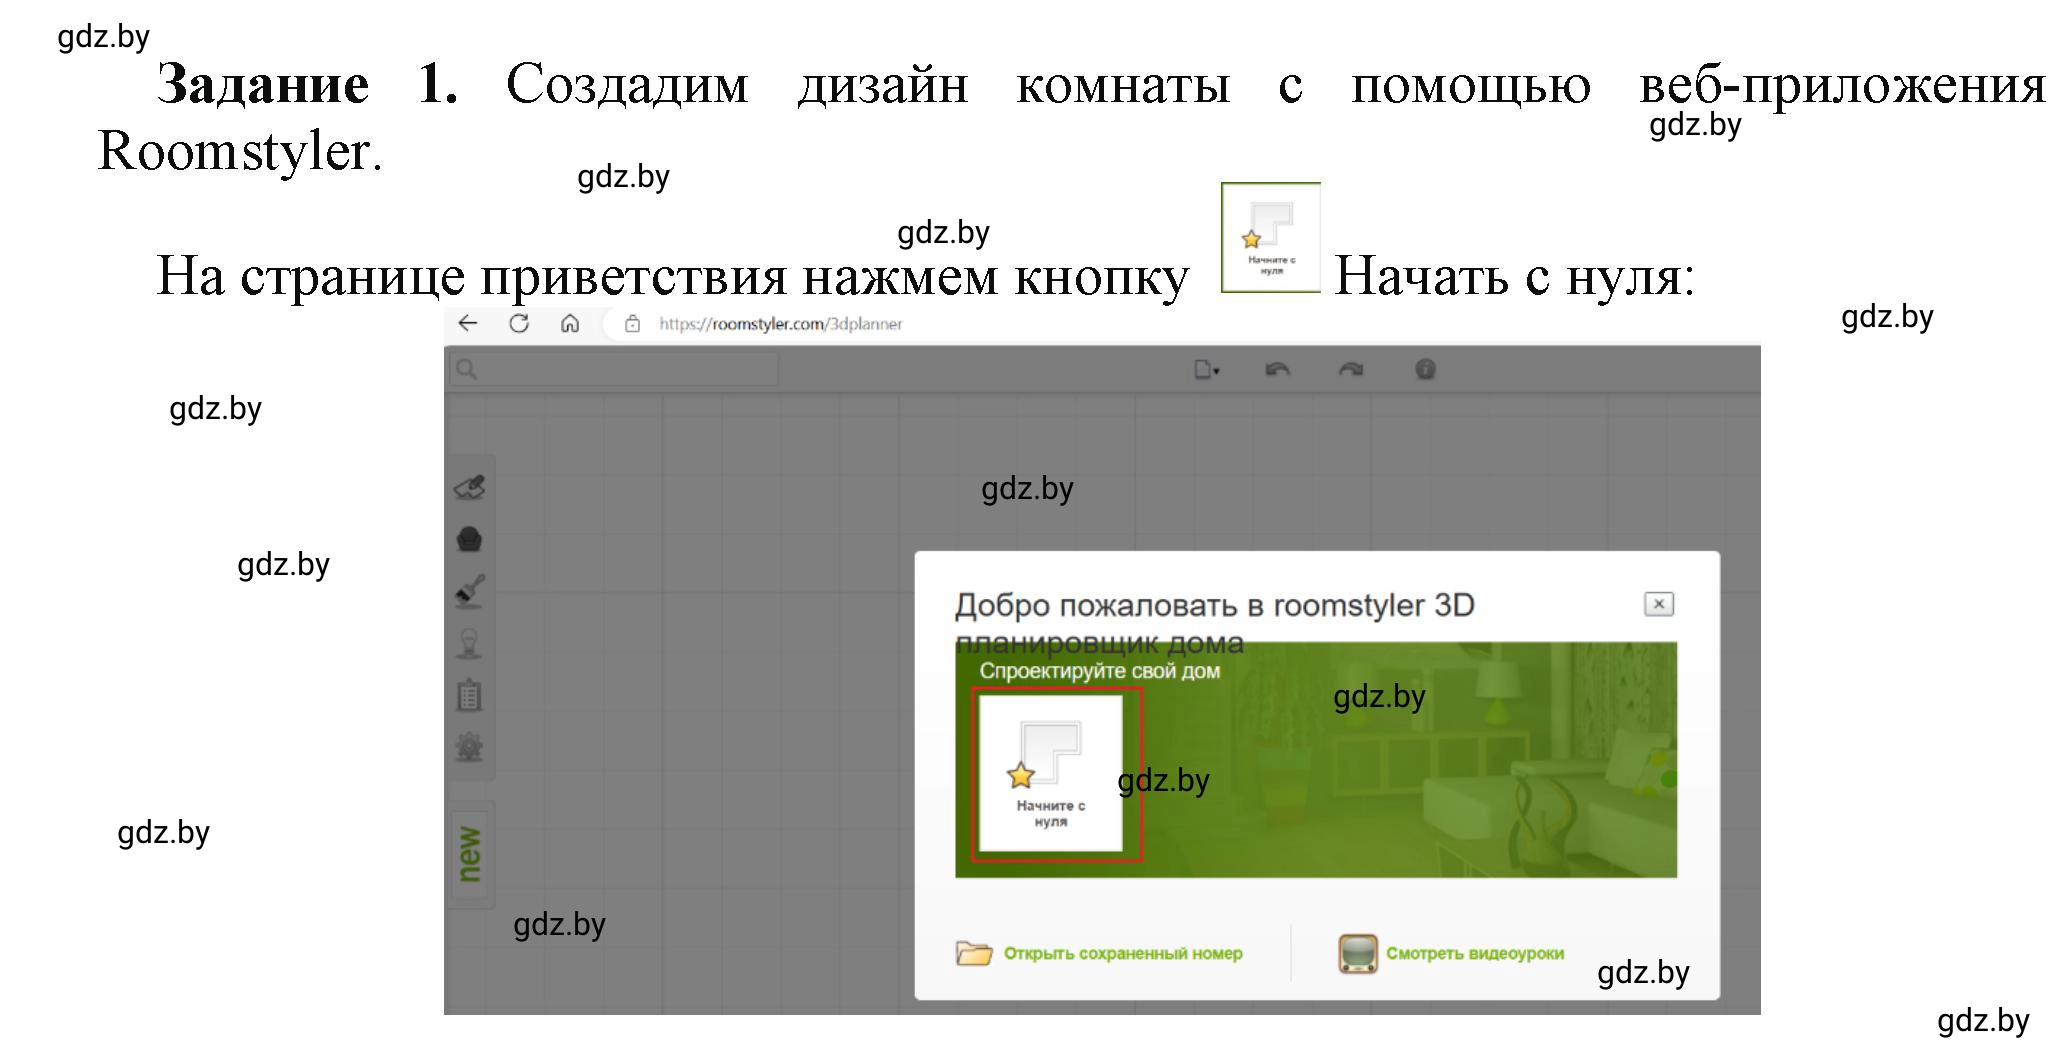Image resolution: width=2065 pixels, height=1056 pixels.
Task: Open the lamp lighting tool
Action: [469, 643]
